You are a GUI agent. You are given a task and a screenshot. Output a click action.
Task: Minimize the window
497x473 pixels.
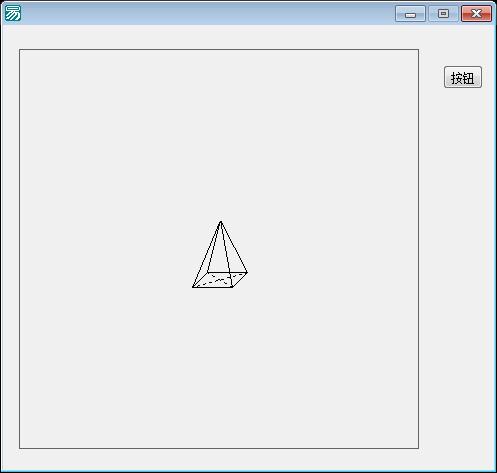[410, 14]
